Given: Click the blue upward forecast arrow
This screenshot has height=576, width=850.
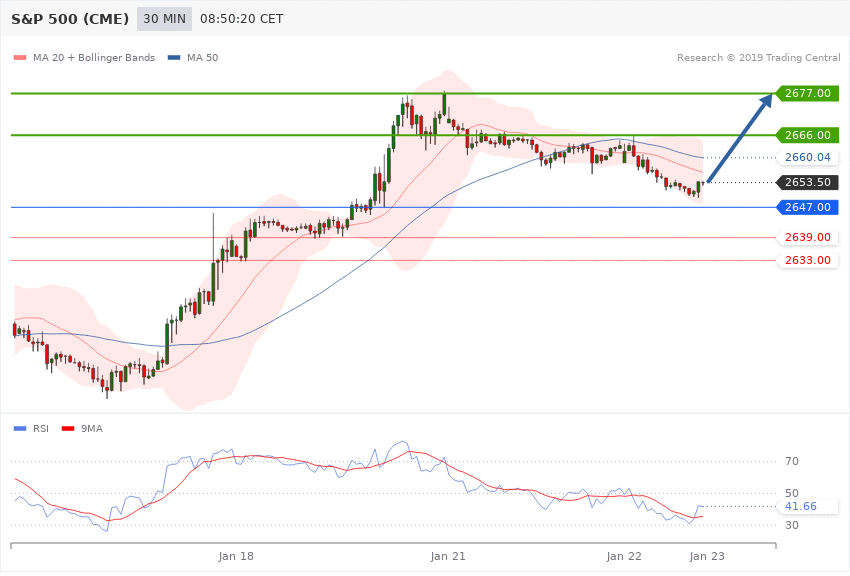Looking at the screenshot, I should (x=740, y=138).
